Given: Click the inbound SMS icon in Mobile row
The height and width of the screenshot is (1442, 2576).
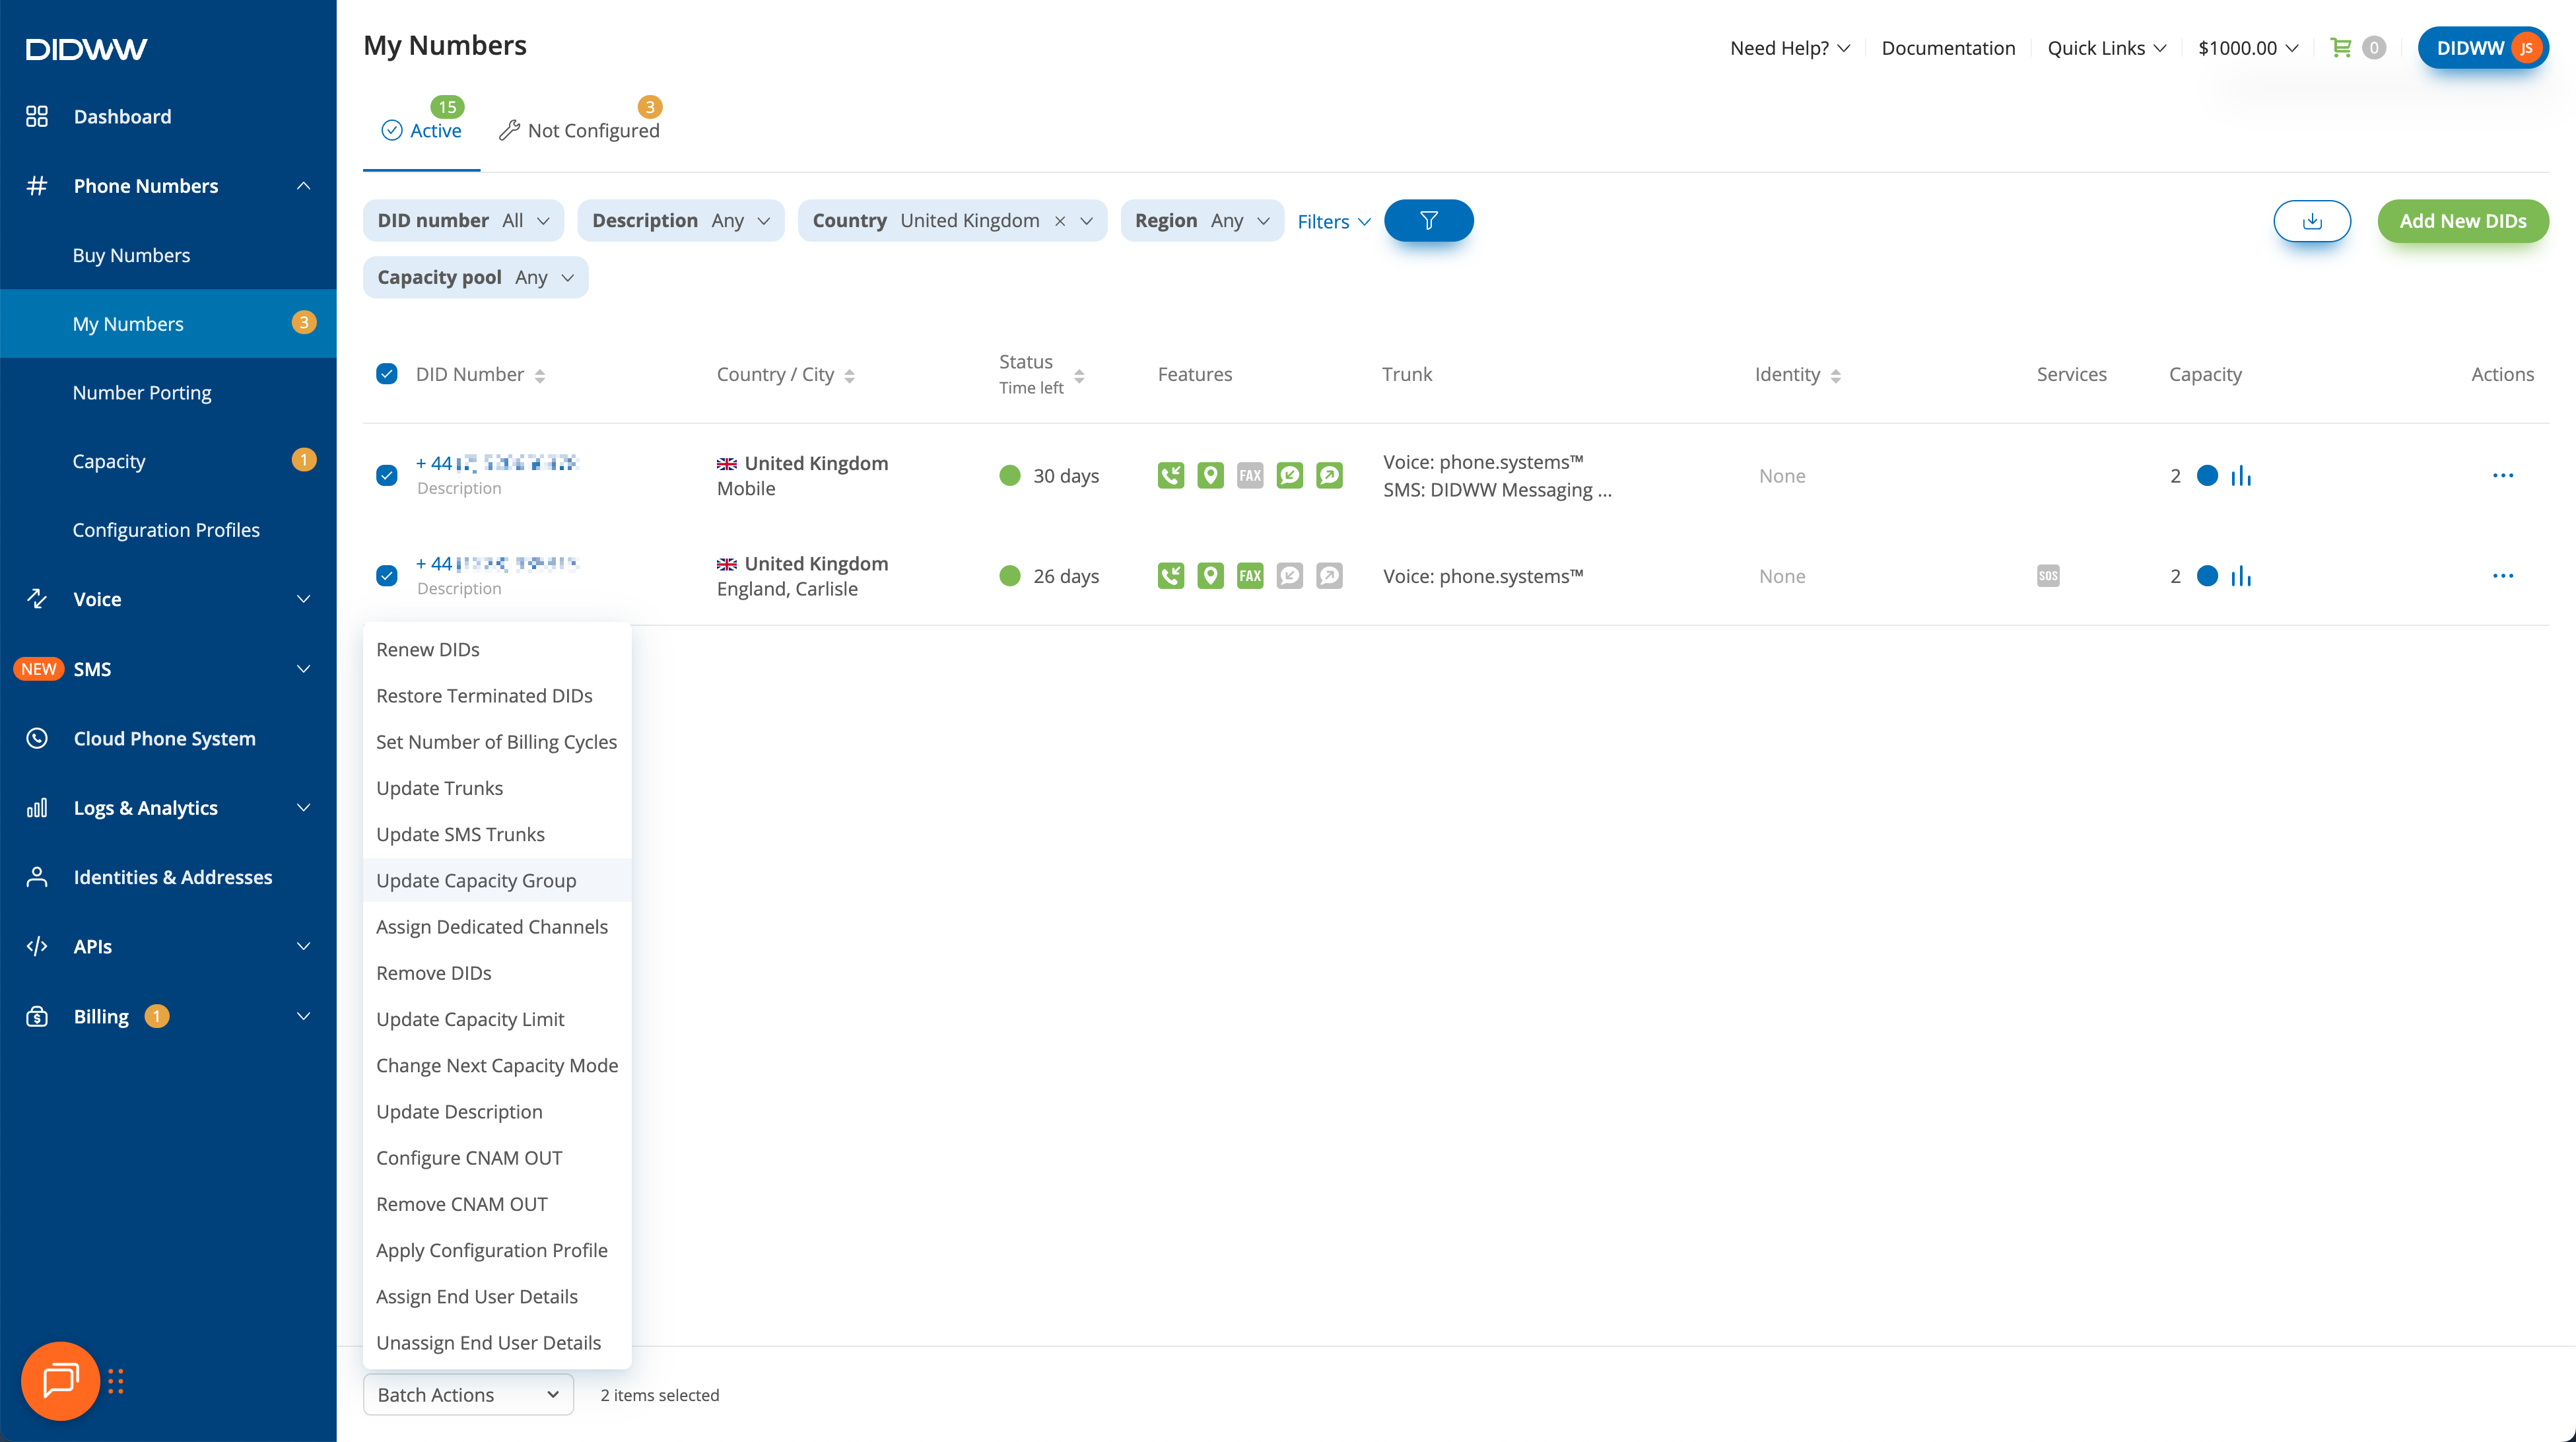Looking at the screenshot, I should (x=1290, y=475).
